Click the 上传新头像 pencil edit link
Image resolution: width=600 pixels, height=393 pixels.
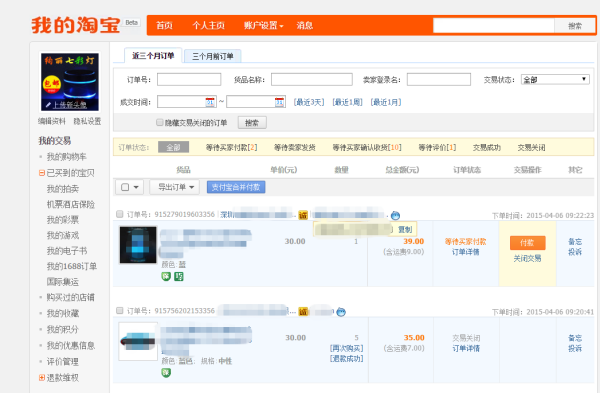[66, 105]
